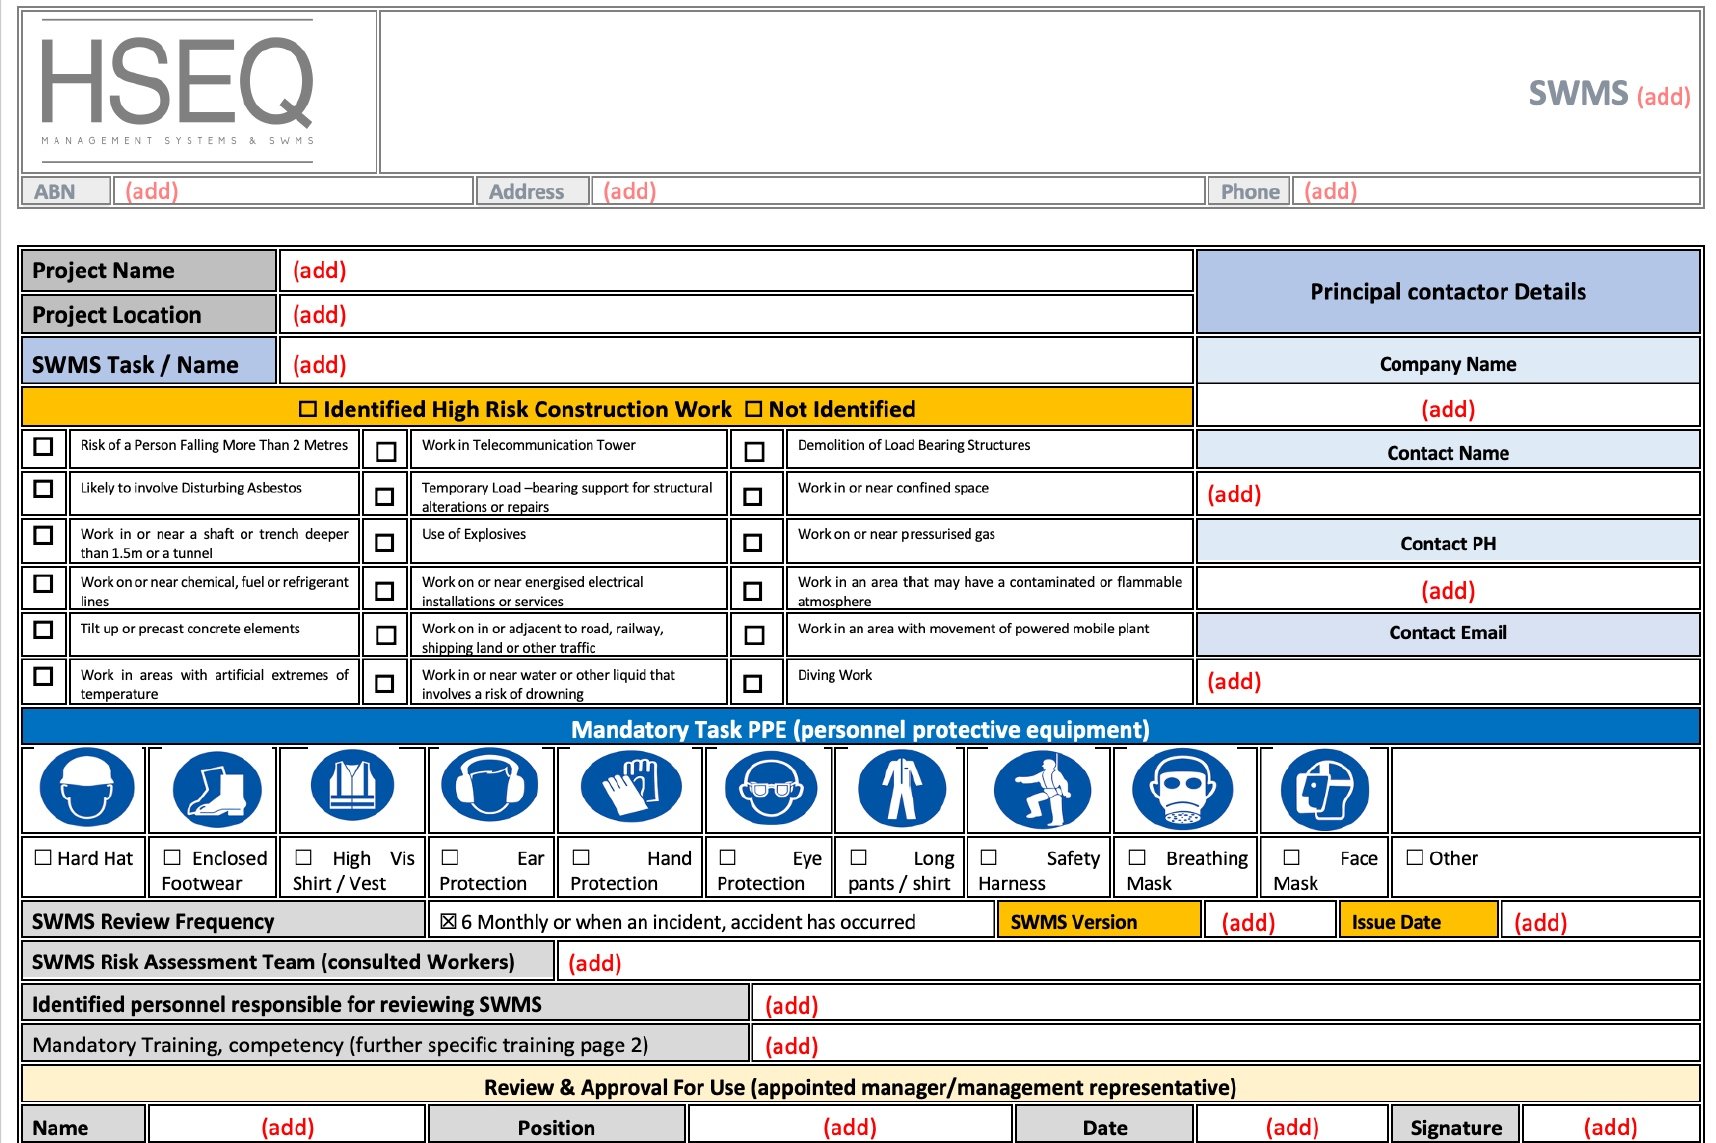Screen dimensions: 1716x1143
Task: Tick the Ear Protection checkbox
Action: tap(450, 858)
